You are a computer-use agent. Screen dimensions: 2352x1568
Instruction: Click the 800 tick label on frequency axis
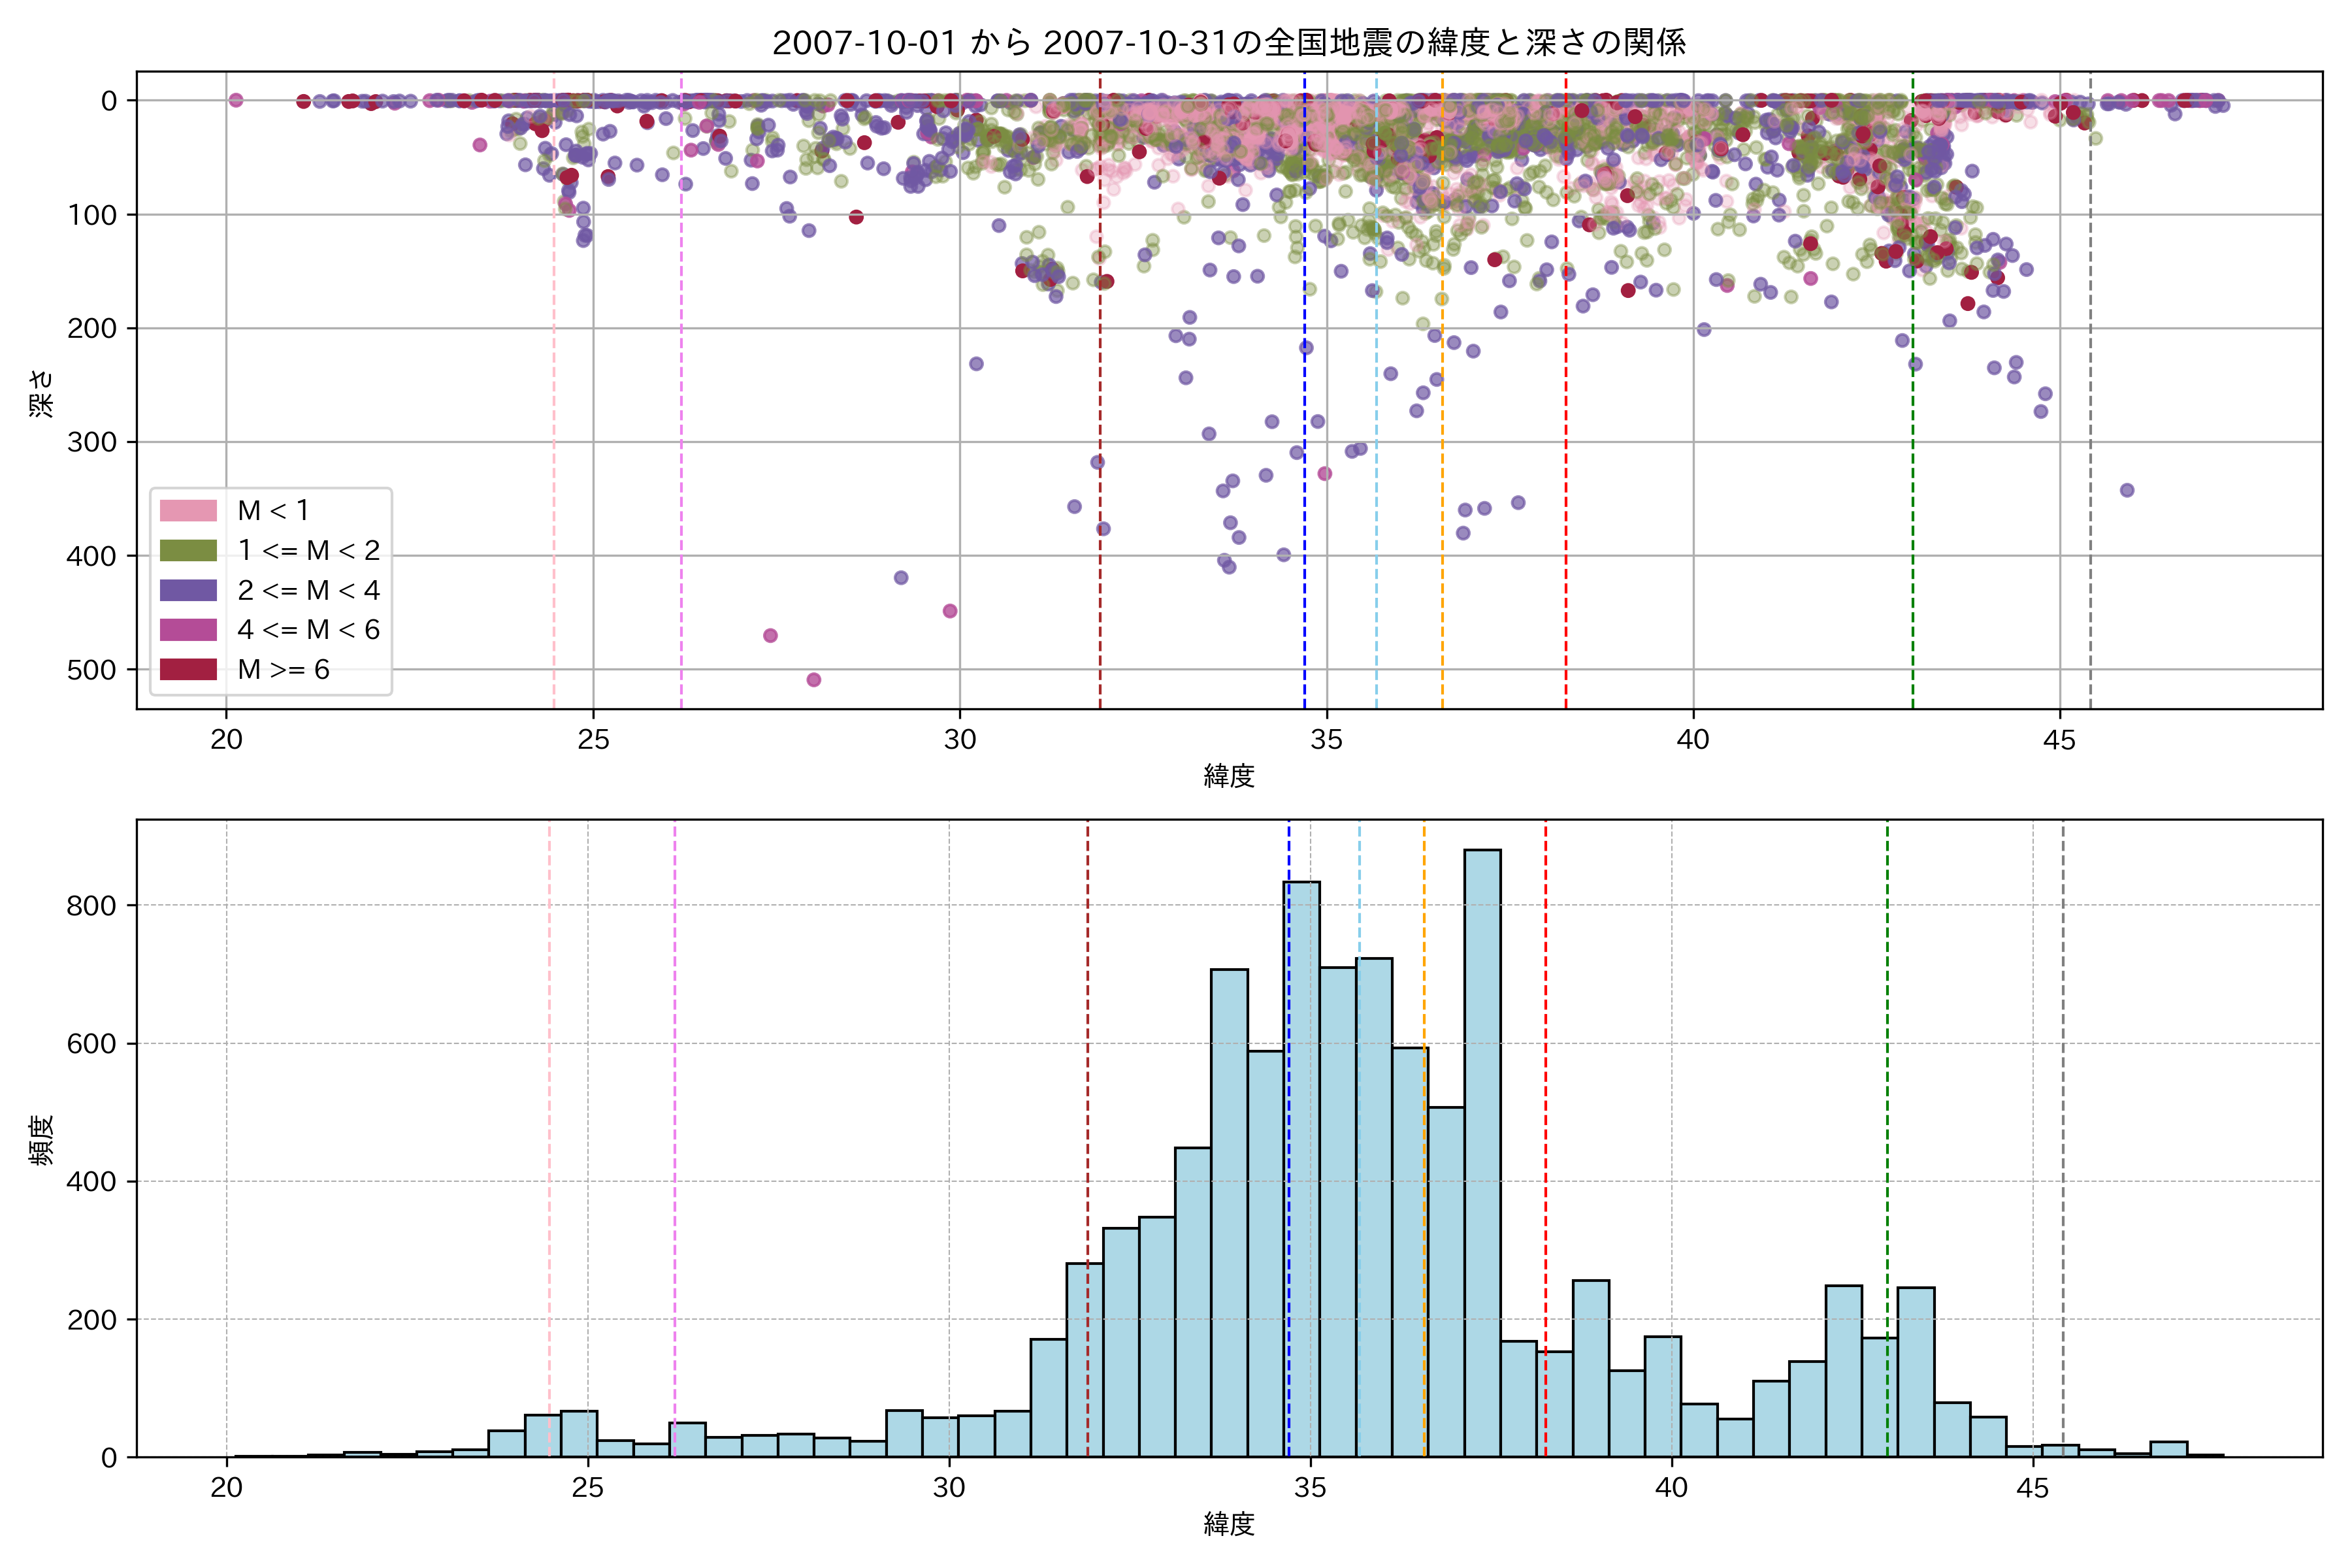pyautogui.click(x=92, y=906)
